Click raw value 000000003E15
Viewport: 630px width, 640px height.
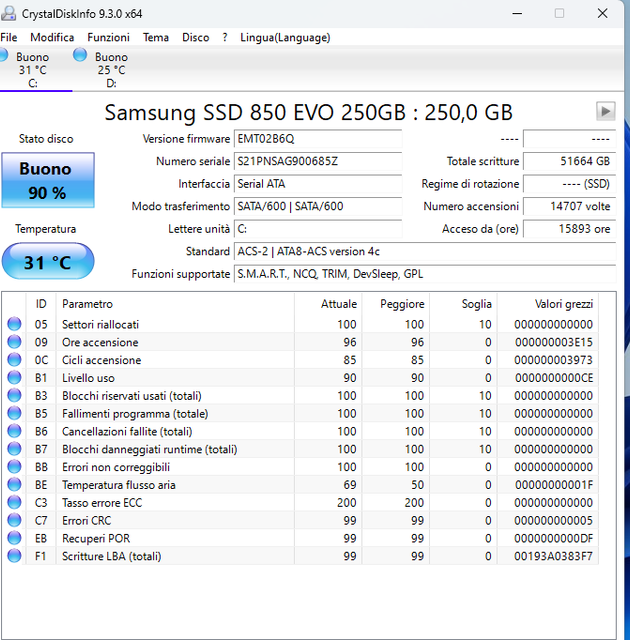coord(554,342)
